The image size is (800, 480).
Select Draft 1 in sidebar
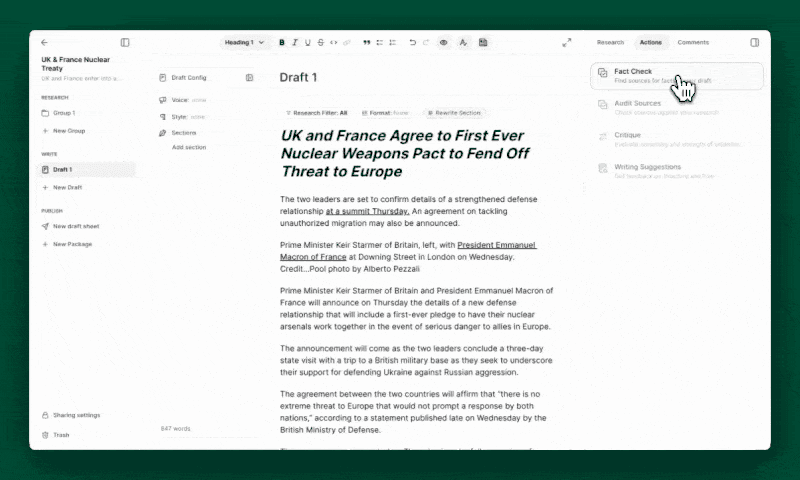tap(87, 169)
